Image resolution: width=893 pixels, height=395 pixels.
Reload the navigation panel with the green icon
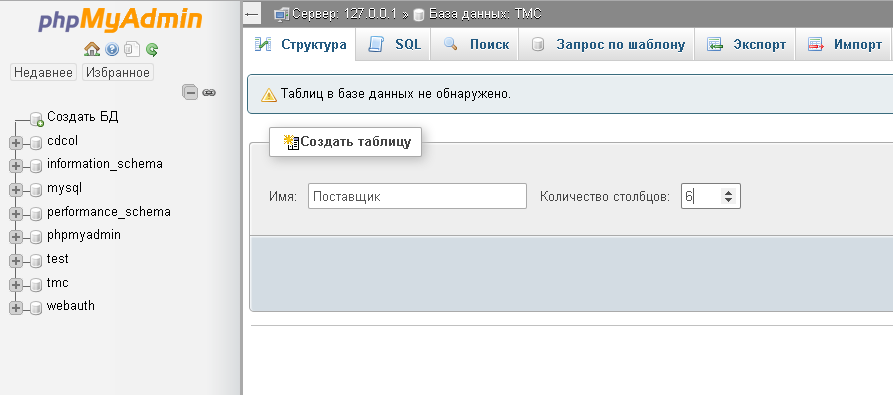[x=151, y=50]
